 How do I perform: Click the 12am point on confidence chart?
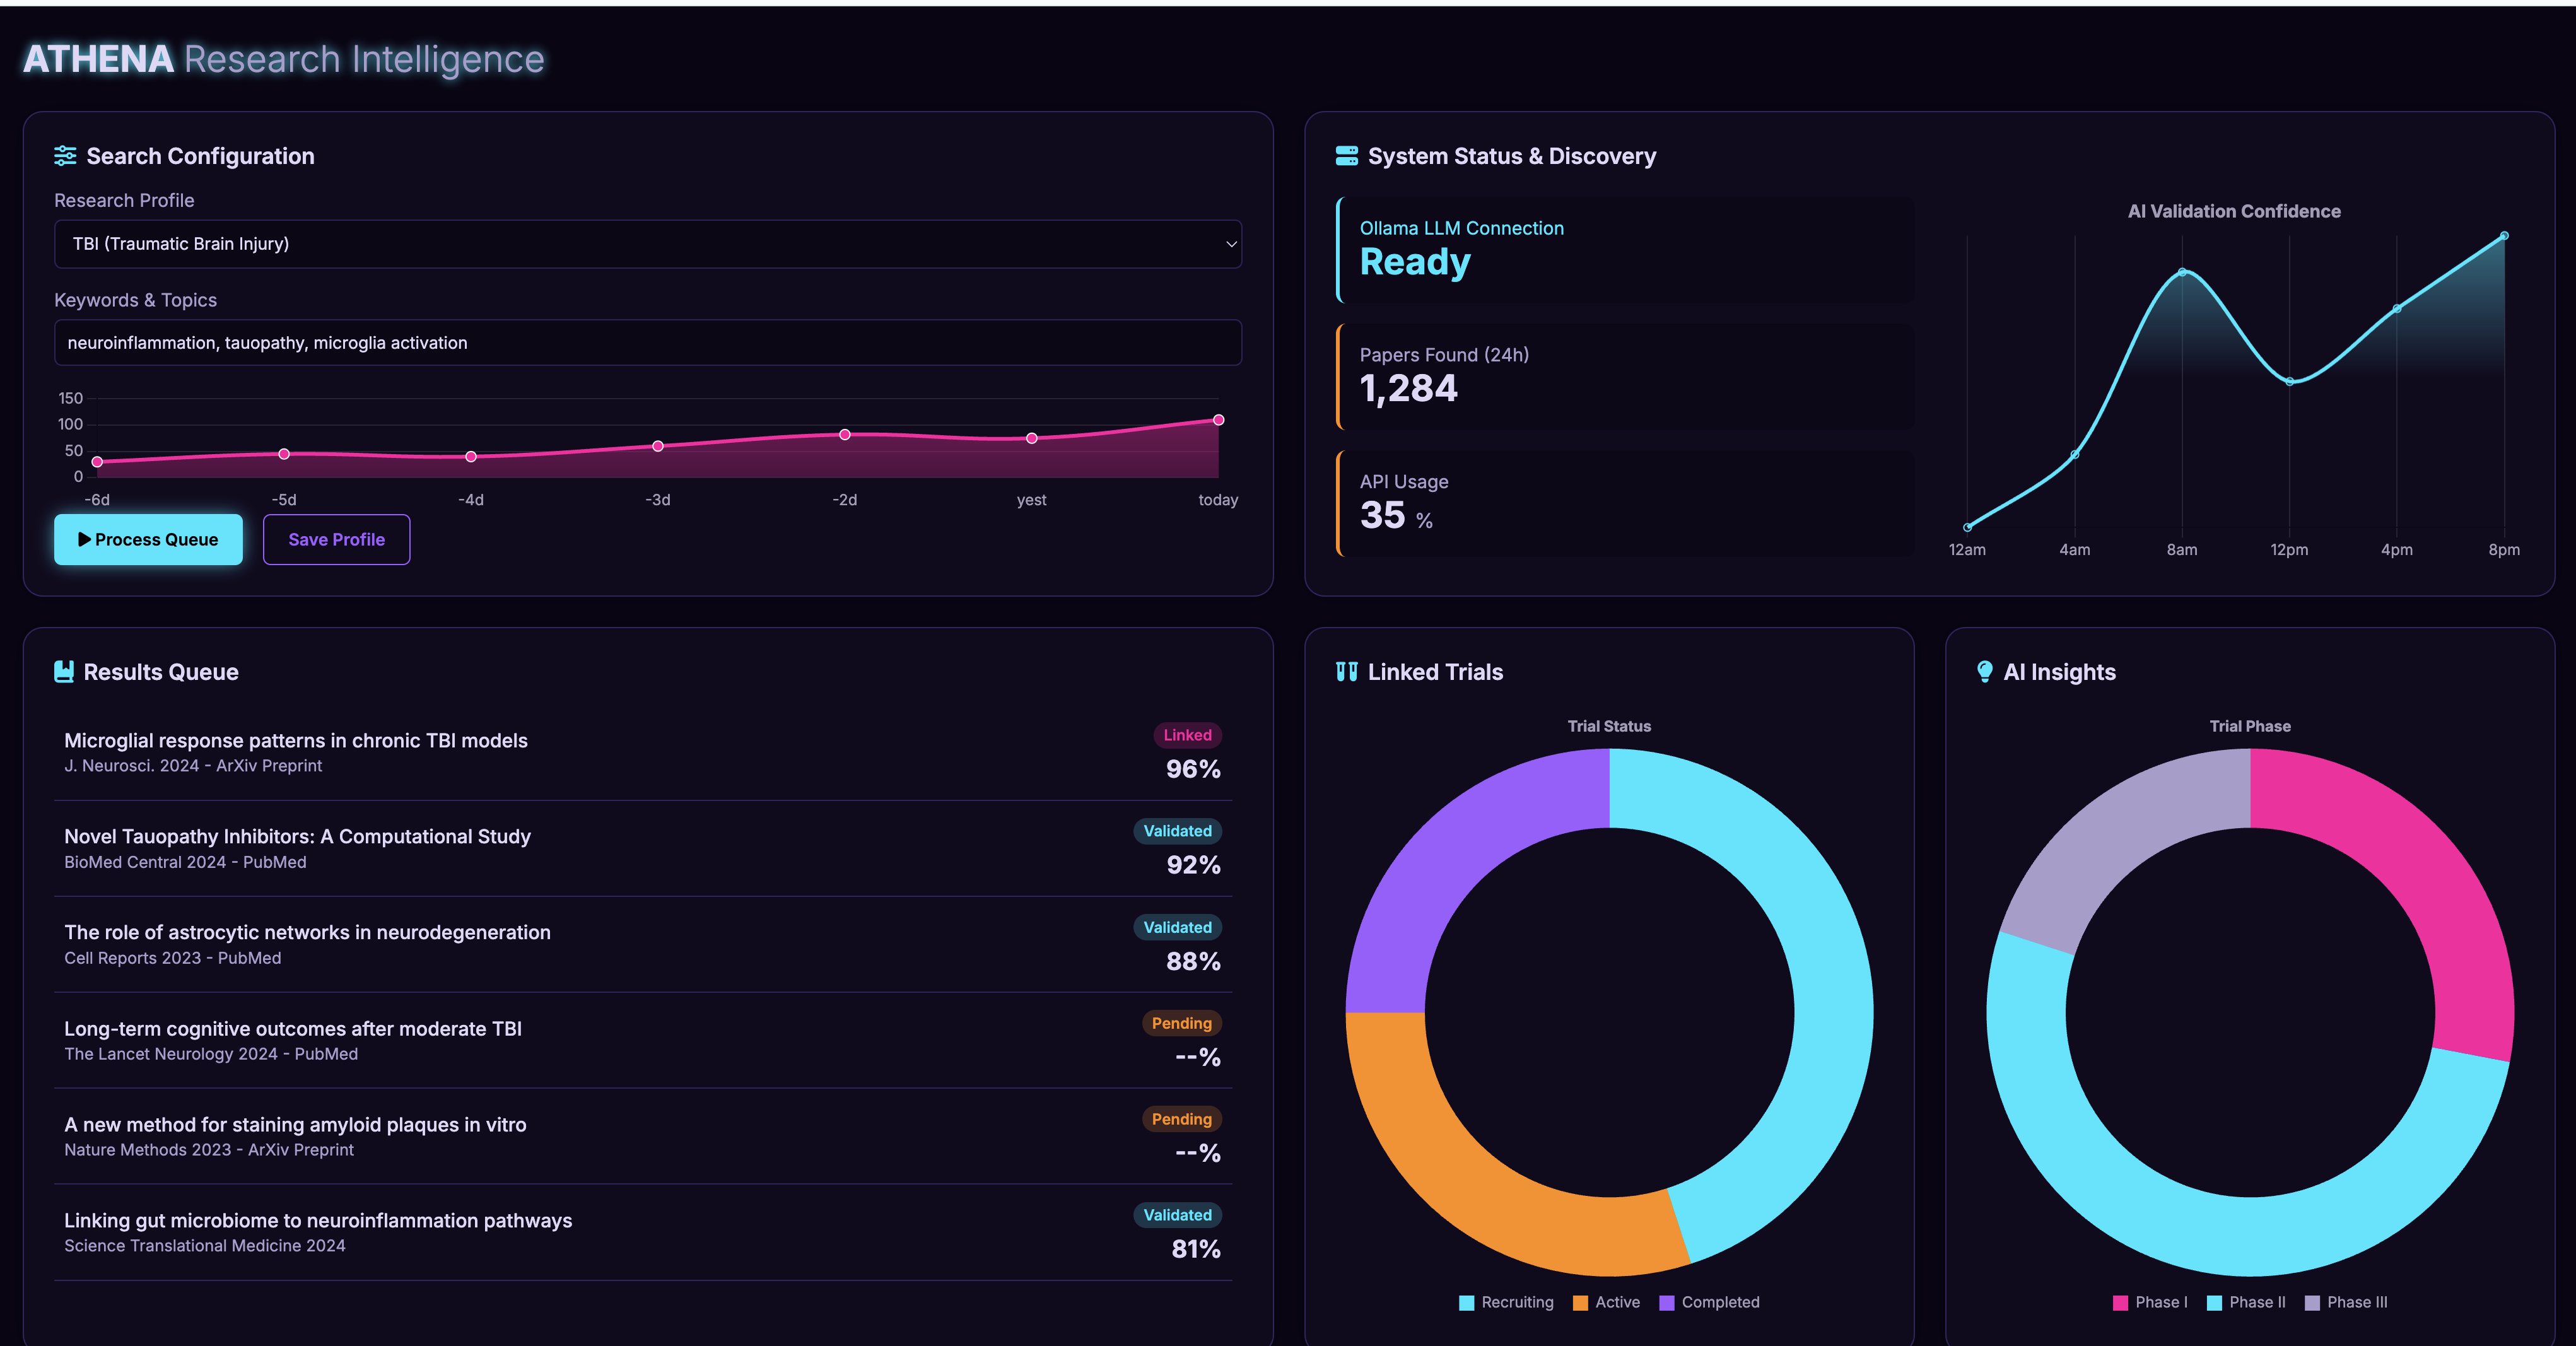[x=1967, y=527]
